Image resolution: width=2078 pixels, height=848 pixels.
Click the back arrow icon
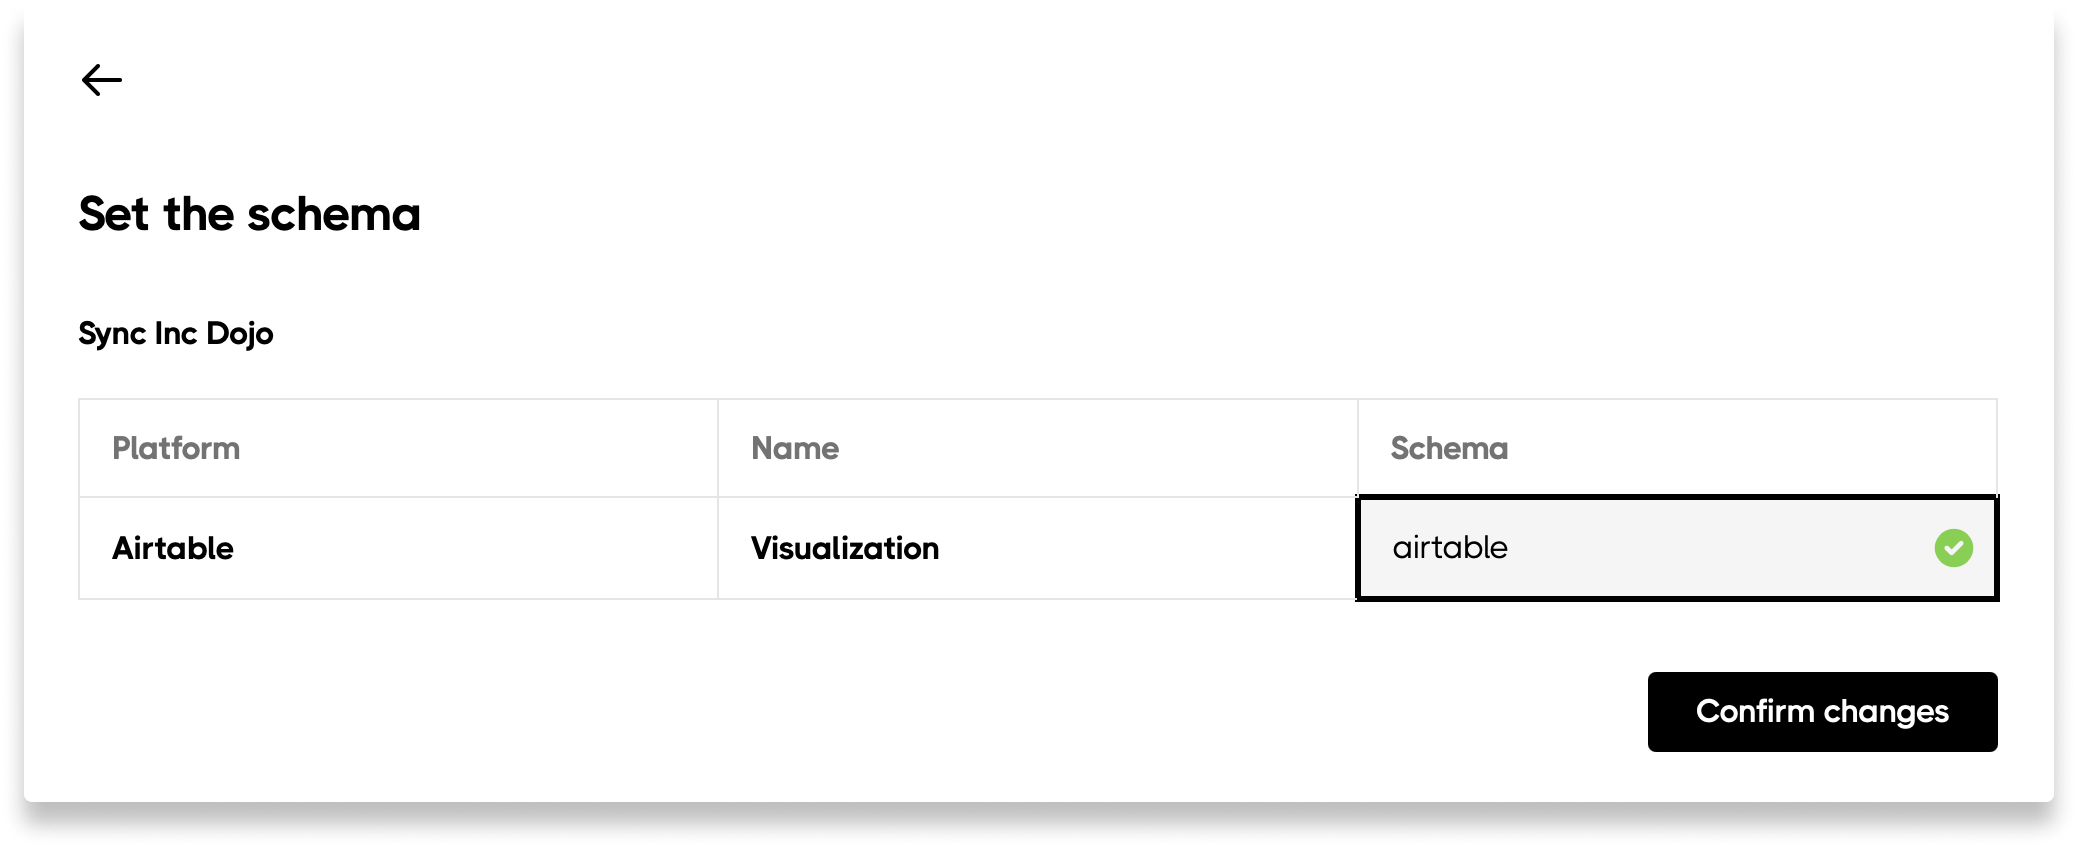[102, 80]
